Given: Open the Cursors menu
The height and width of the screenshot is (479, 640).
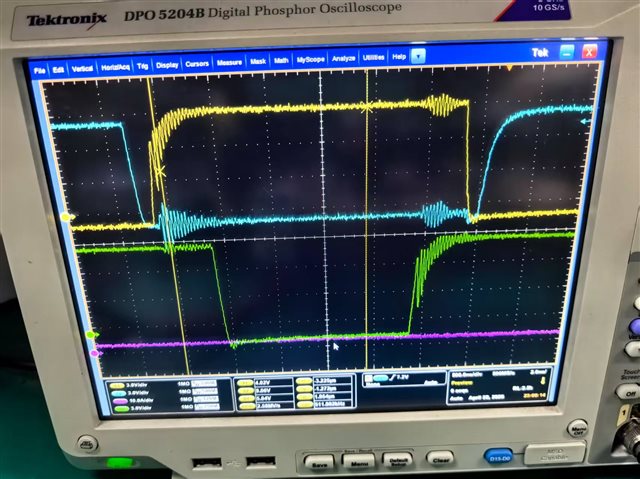Looking at the screenshot, I should pos(197,64).
